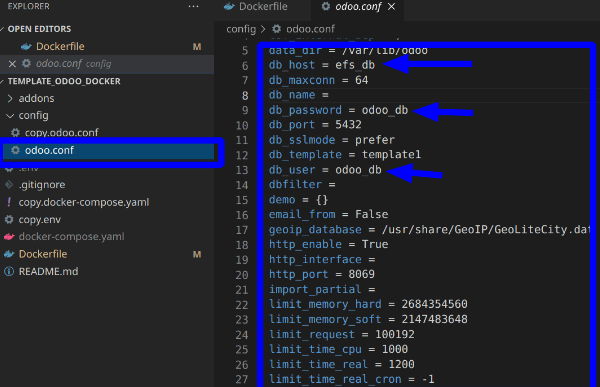Click the limit_memory_hard value line
600x387 pixels.
pos(368,304)
